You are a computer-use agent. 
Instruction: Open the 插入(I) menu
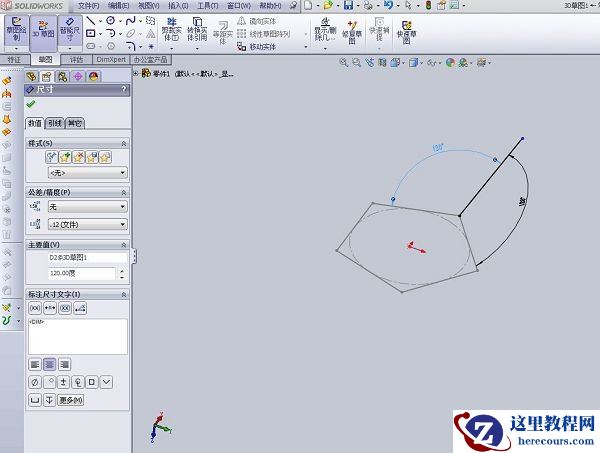pyautogui.click(x=178, y=6)
